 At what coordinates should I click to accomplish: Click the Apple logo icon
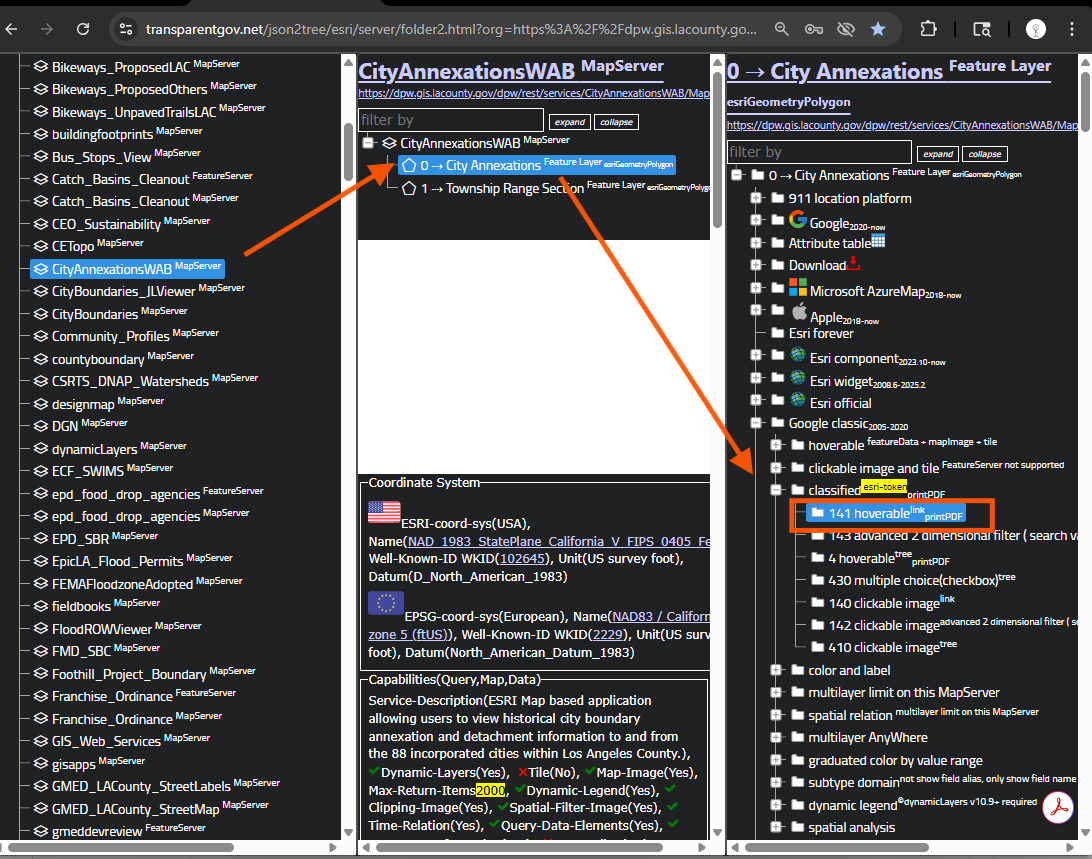tap(798, 312)
